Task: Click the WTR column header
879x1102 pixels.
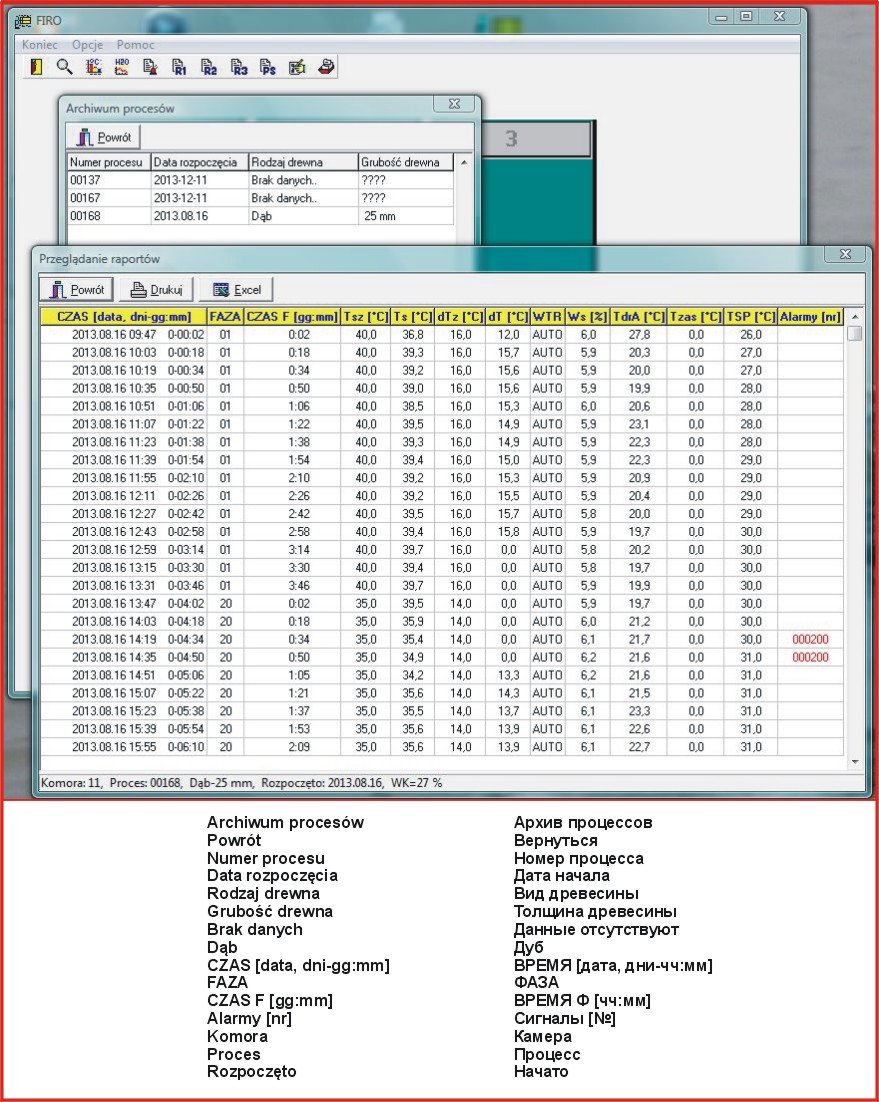Action: pos(547,317)
